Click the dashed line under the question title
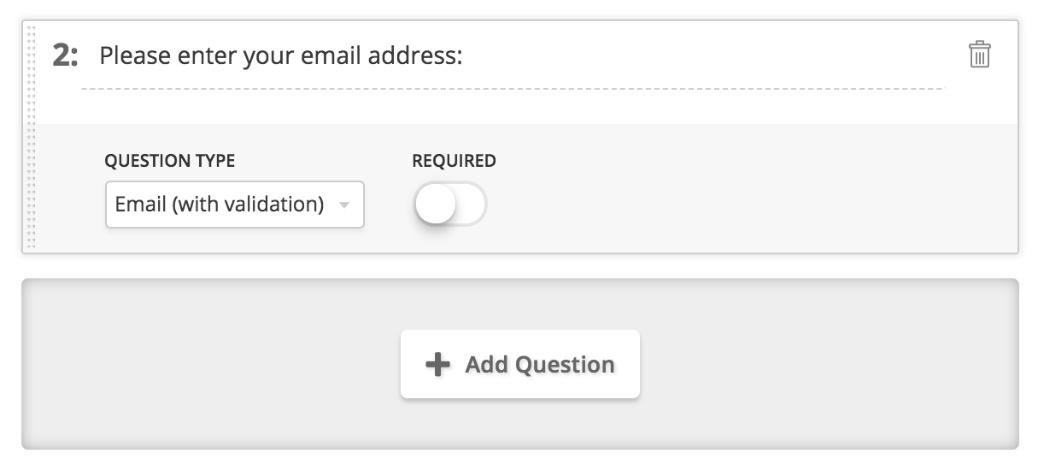Viewport: 1046px width, 474px height. pos(512,88)
